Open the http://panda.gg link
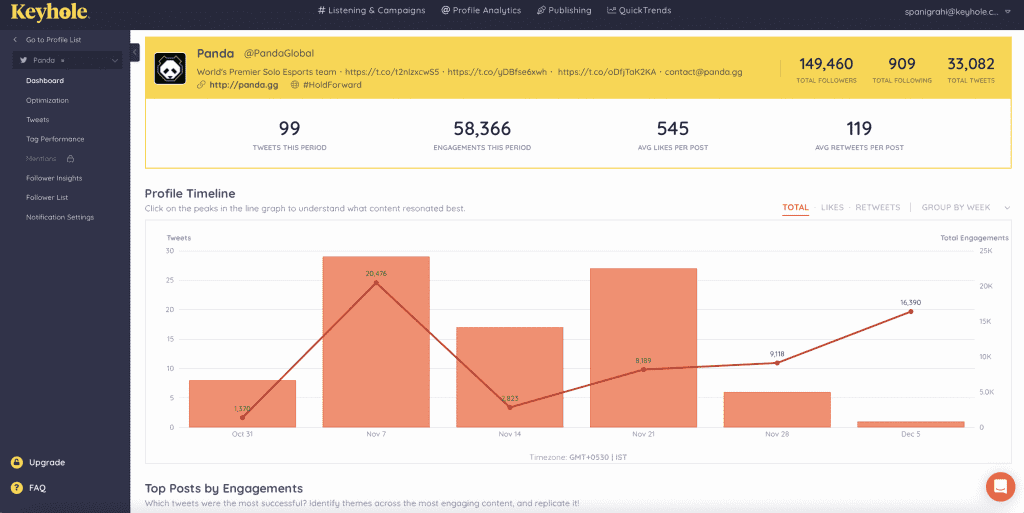1024x513 pixels. [244, 85]
